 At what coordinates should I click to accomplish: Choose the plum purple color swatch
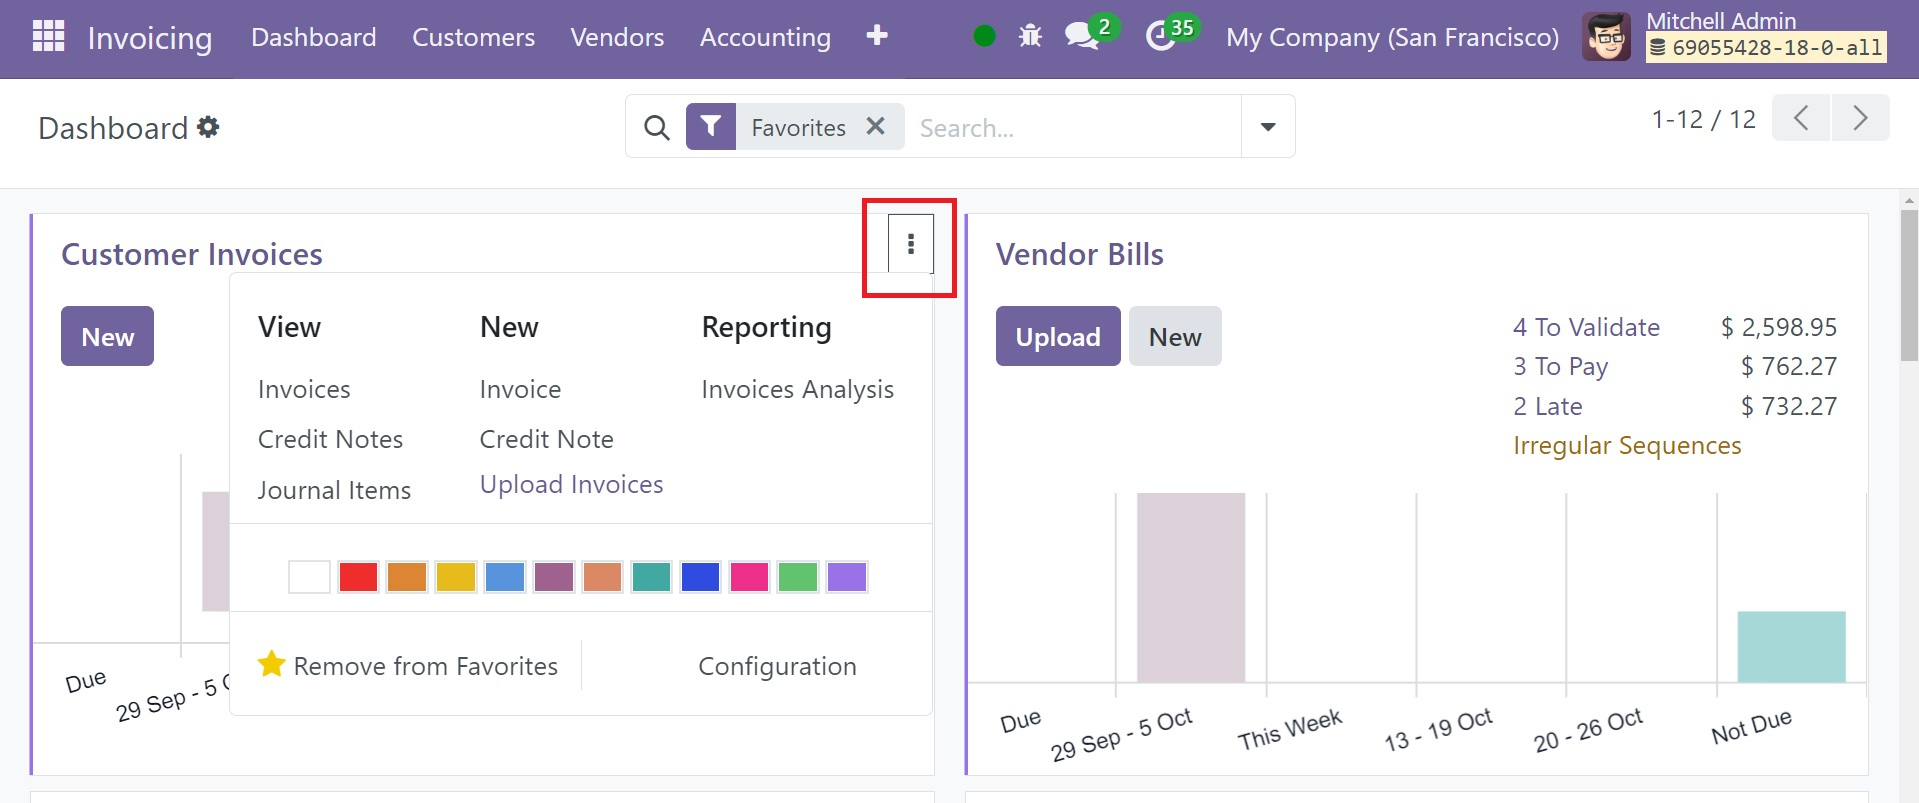(x=554, y=577)
